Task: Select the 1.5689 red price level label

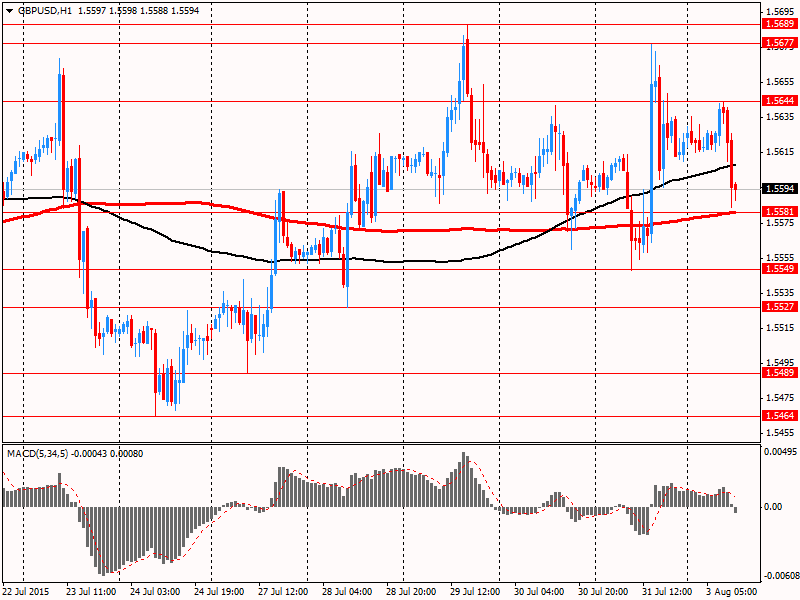Action: click(x=778, y=23)
